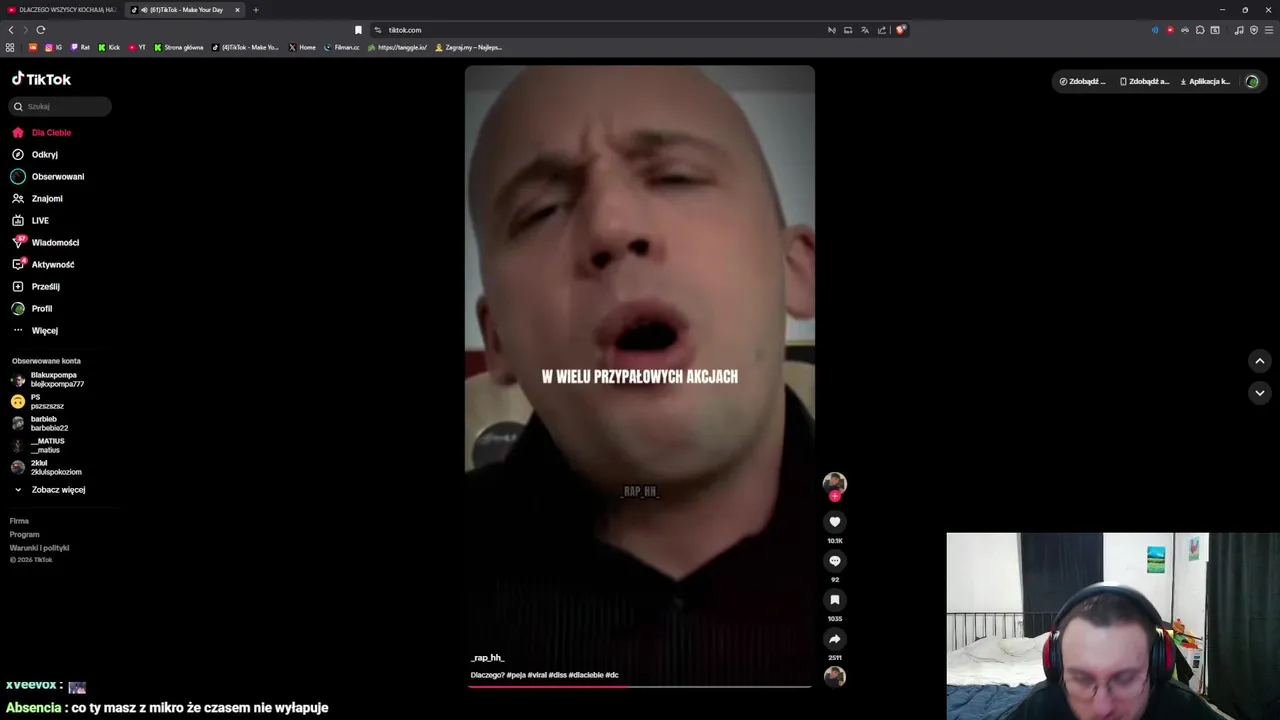Screen dimensions: 1280x720
Task: Go to previous video with up arrow
Action: (x=1260, y=361)
